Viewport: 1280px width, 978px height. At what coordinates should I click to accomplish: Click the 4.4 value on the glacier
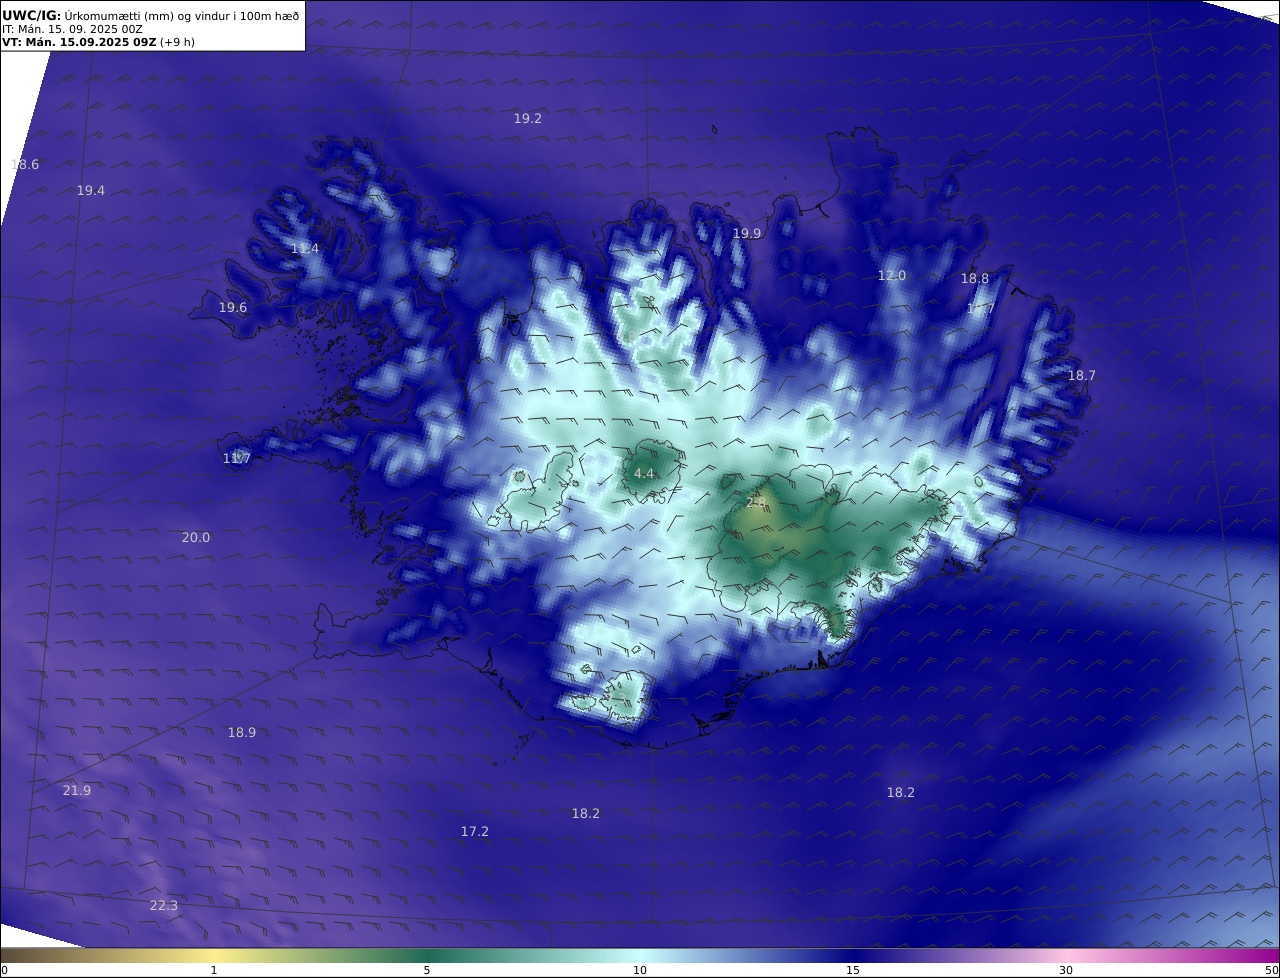(x=644, y=473)
